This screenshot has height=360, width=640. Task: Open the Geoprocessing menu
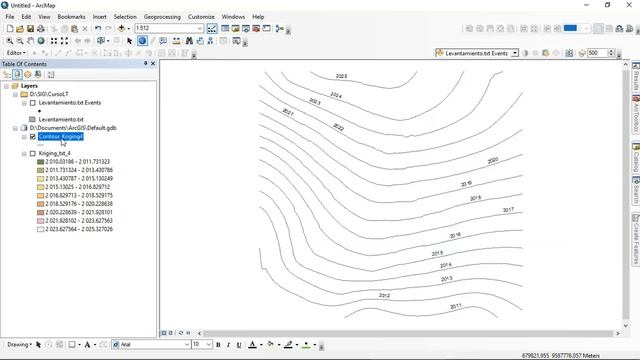tap(162, 17)
